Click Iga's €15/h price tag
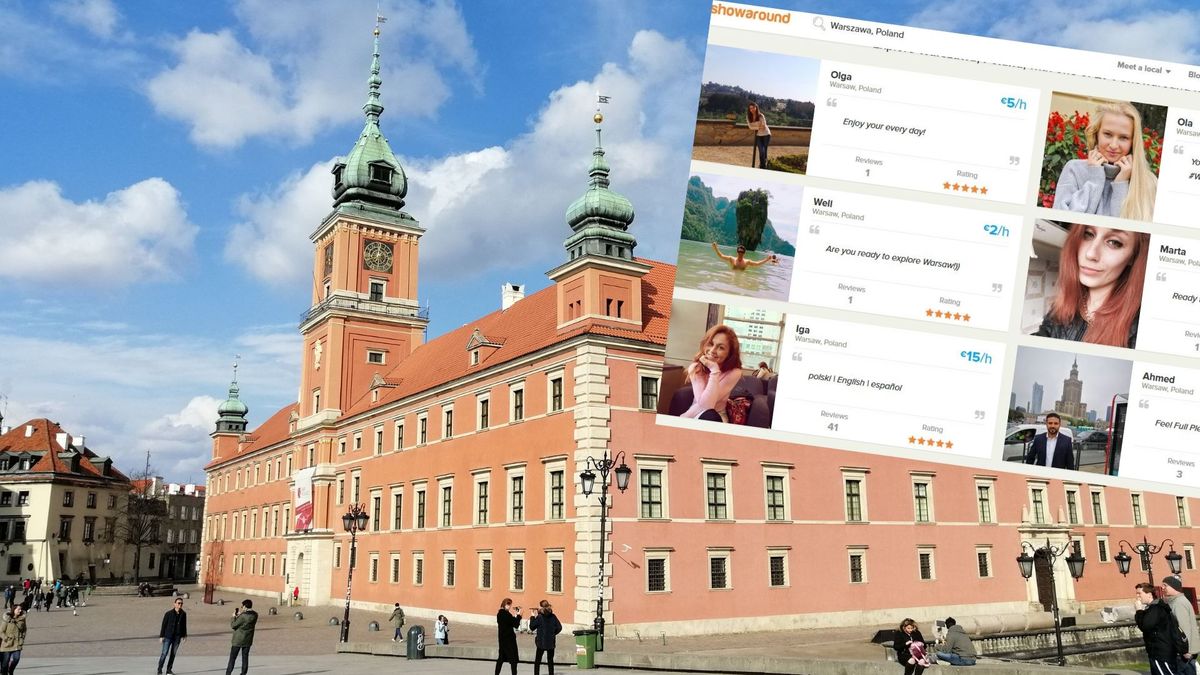Image resolution: width=1200 pixels, height=675 pixels. pos(977,355)
